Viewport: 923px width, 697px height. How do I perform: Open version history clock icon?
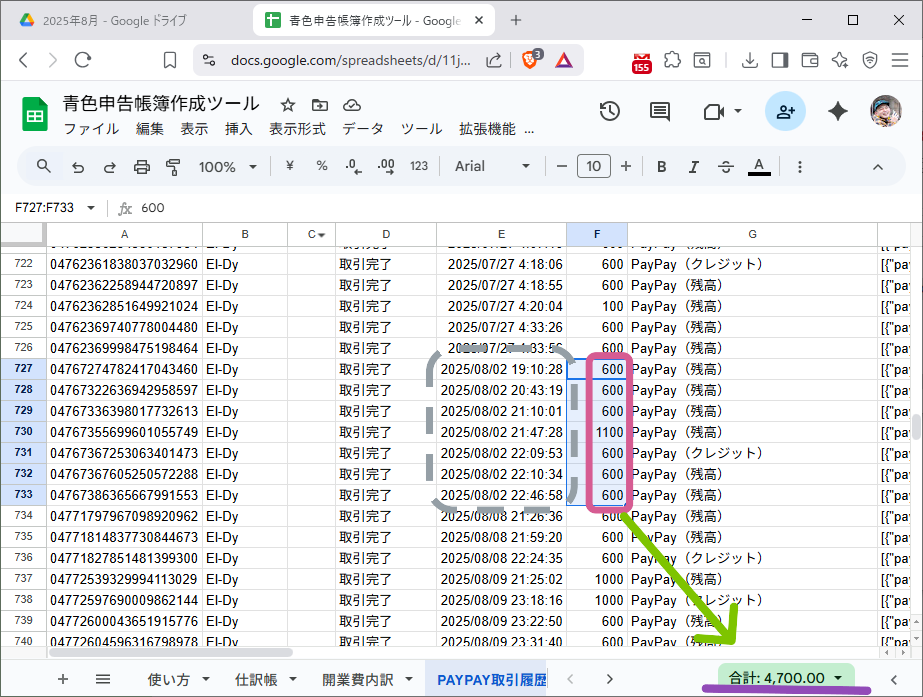610,111
